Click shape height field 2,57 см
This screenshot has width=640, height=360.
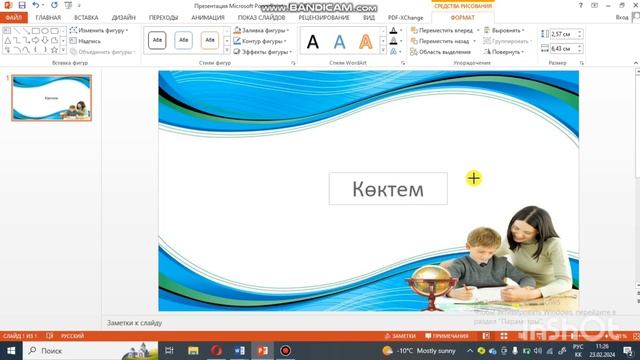562,34
